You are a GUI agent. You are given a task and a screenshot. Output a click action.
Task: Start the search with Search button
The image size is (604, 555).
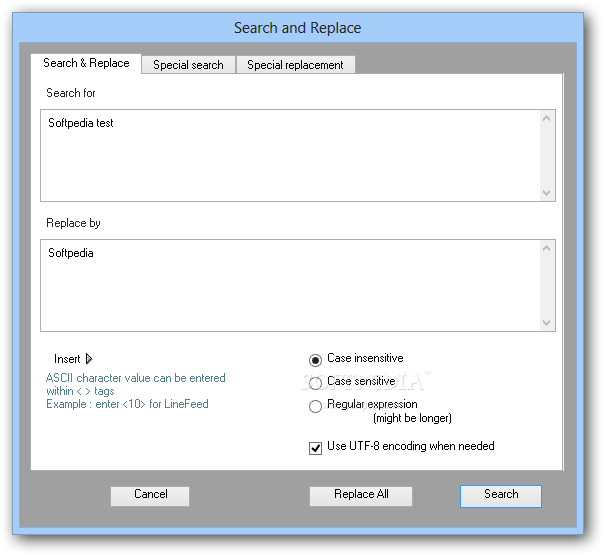(500, 495)
